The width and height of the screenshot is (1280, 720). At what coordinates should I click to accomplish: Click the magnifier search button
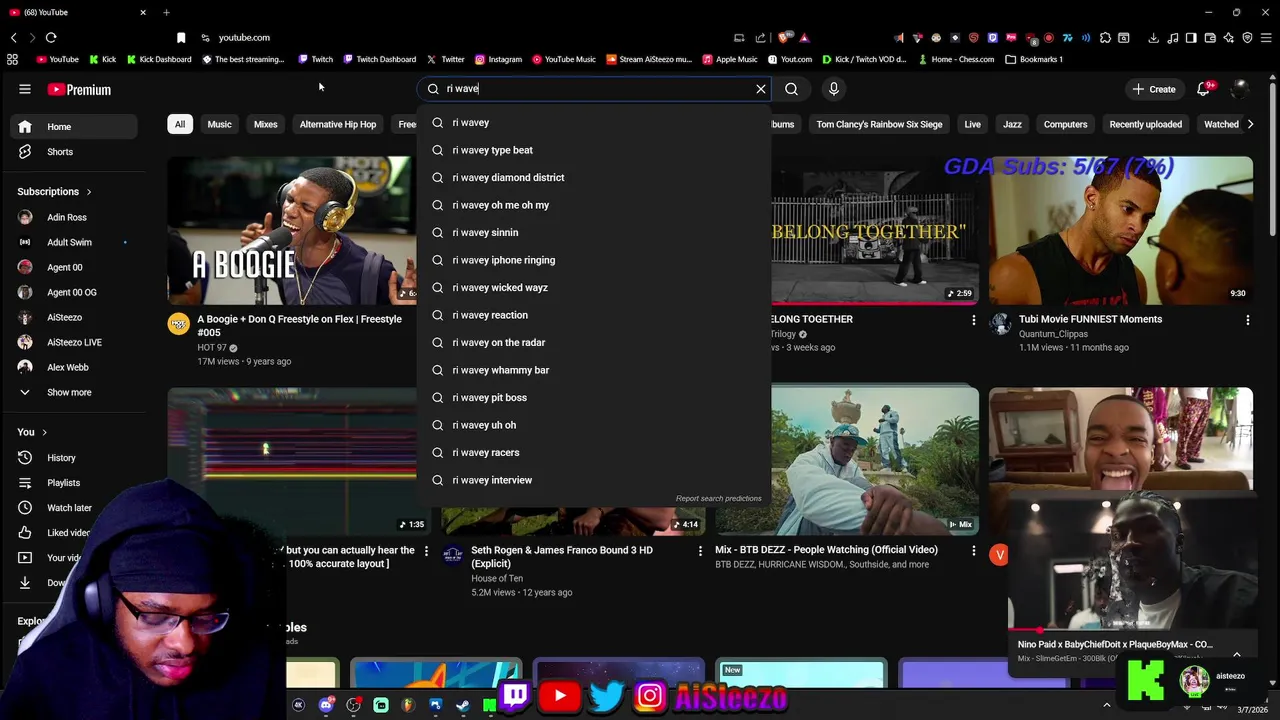tap(791, 89)
